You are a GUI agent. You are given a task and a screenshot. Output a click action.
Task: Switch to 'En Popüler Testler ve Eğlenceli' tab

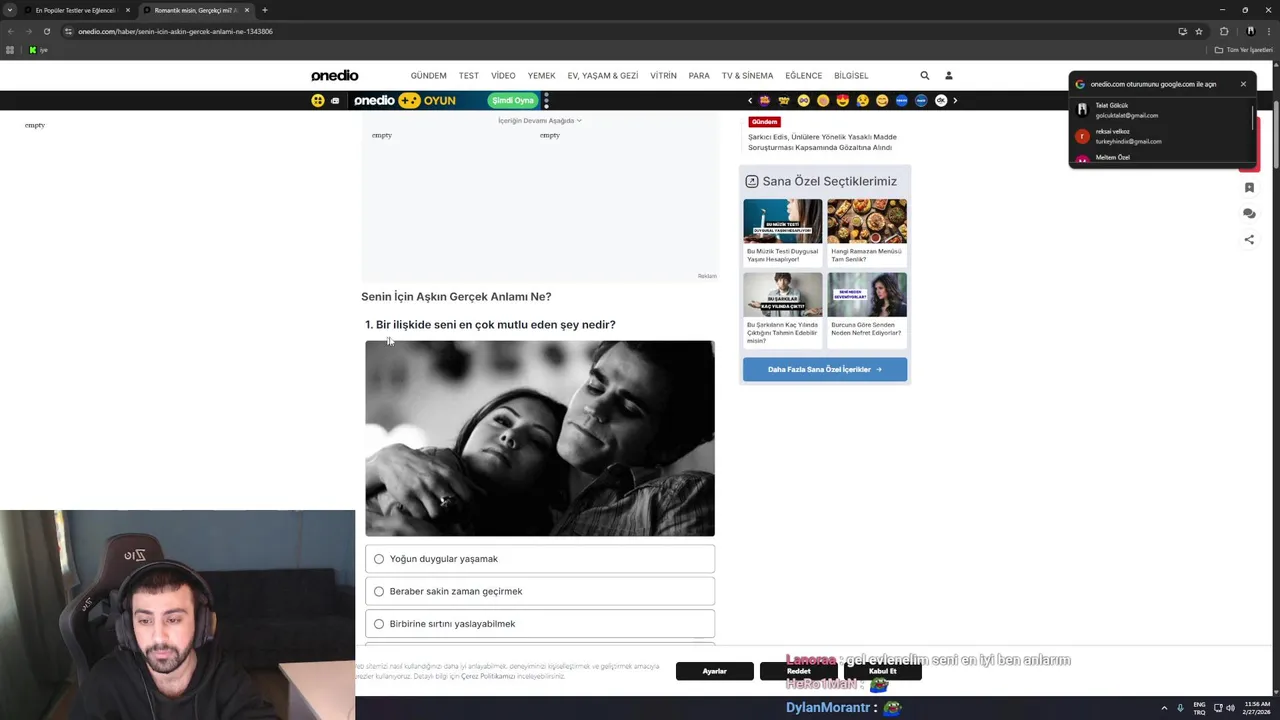[x=76, y=10]
